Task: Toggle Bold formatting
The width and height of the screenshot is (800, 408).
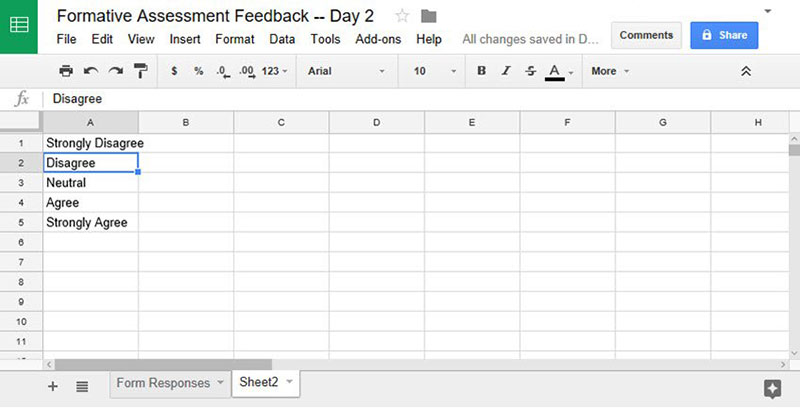Action: (x=481, y=71)
